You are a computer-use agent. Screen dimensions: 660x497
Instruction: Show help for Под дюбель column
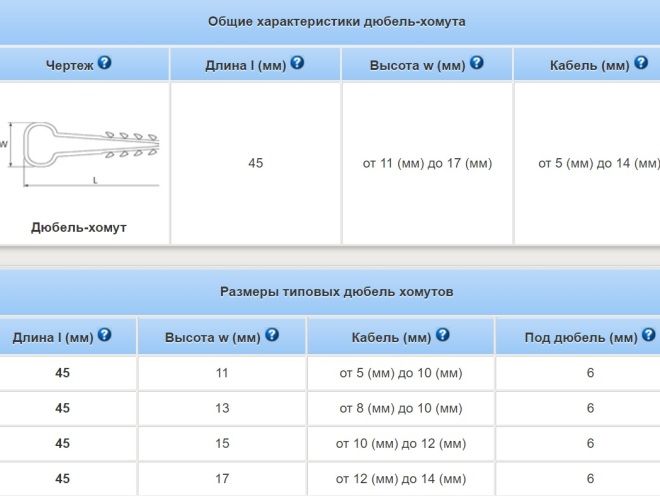[649, 336]
